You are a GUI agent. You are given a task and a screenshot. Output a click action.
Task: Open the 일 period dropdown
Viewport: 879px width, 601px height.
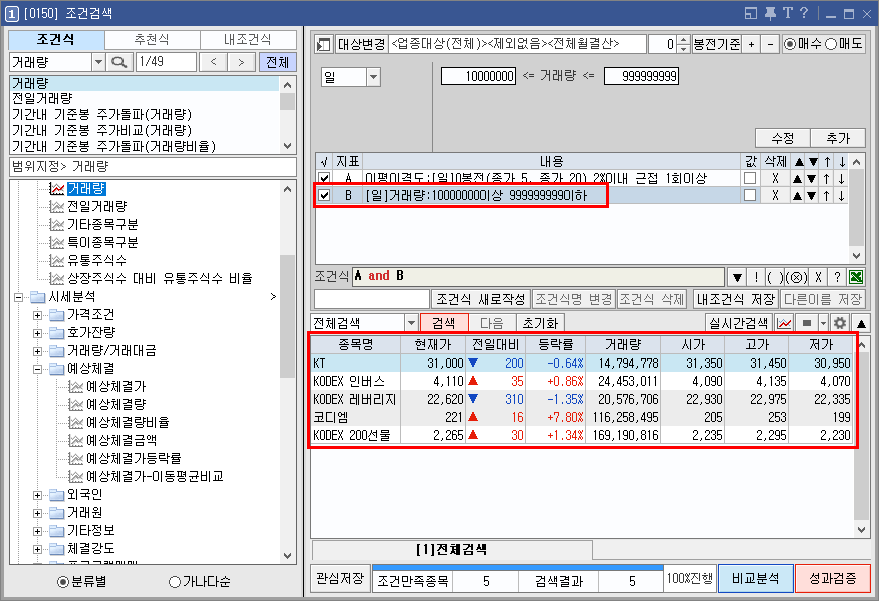[373, 77]
